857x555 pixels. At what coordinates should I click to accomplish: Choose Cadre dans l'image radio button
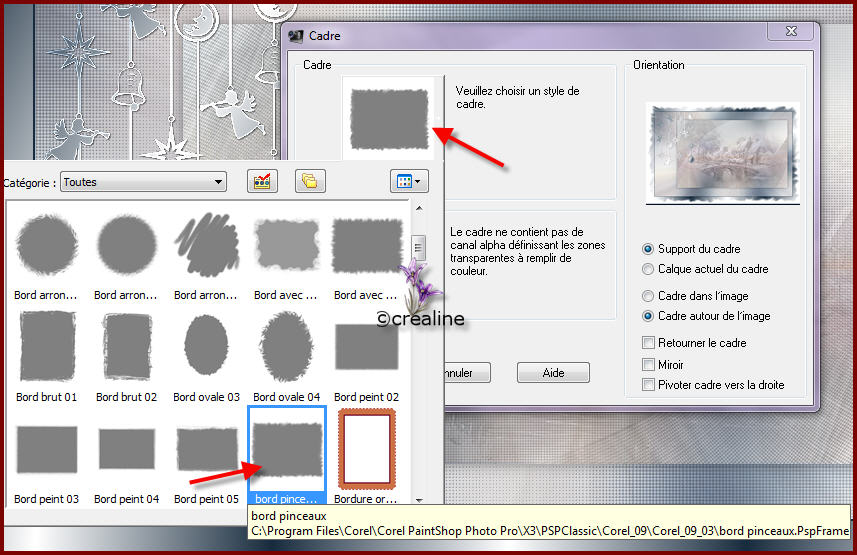pyautogui.click(x=649, y=296)
